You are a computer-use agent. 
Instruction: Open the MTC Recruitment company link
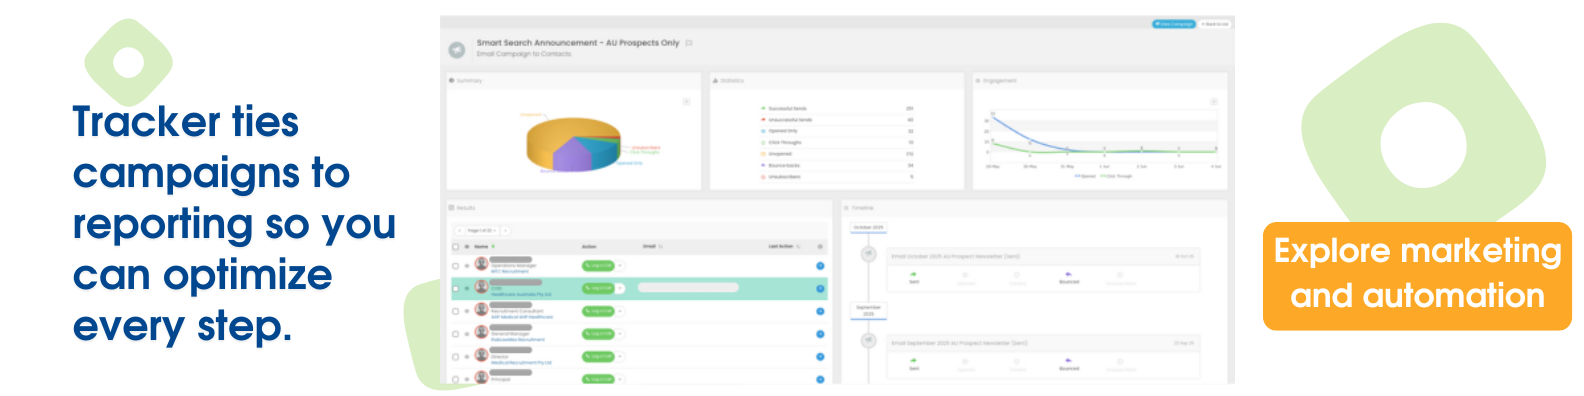[x=510, y=271]
